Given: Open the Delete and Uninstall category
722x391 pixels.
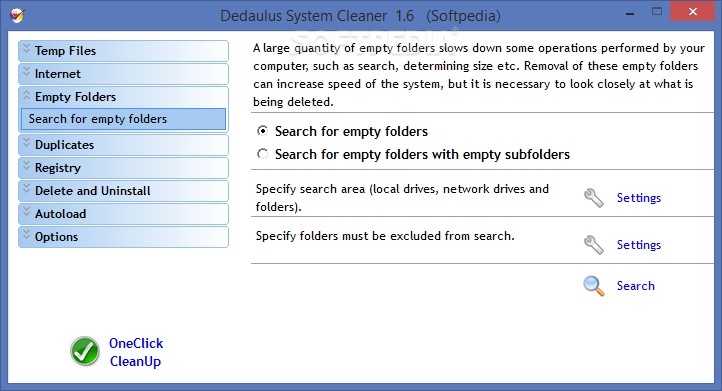Looking at the screenshot, I should [123, 191].
